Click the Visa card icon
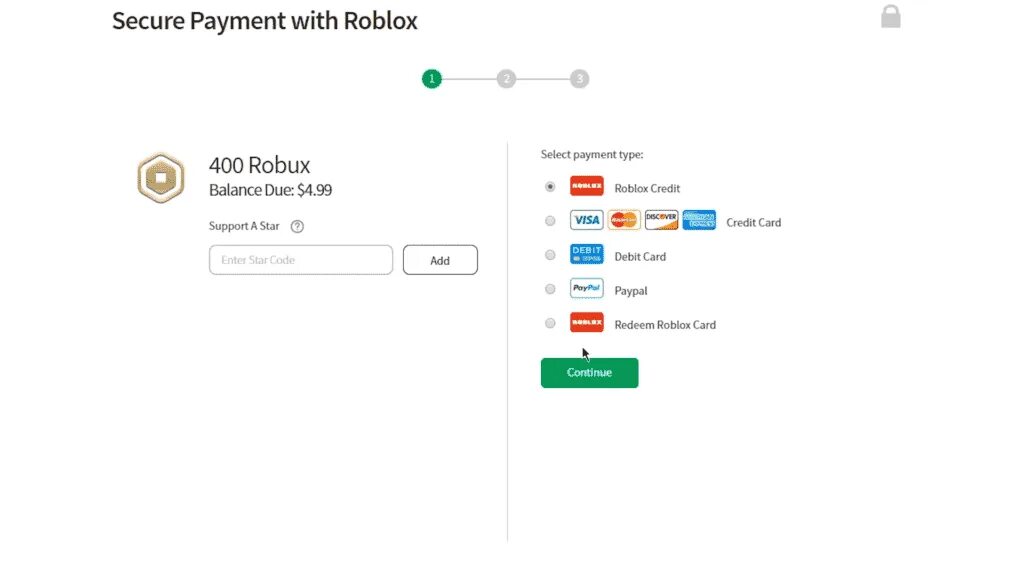 point(586,220)
